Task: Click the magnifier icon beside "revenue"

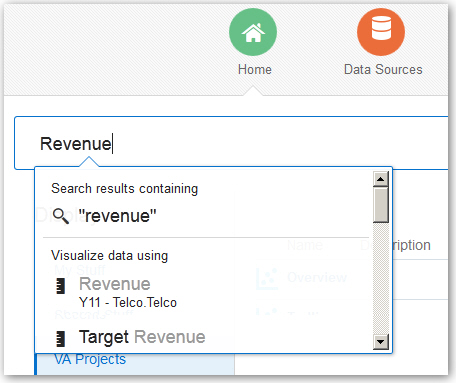Action: pyautogui.click(x=61, y=216)
